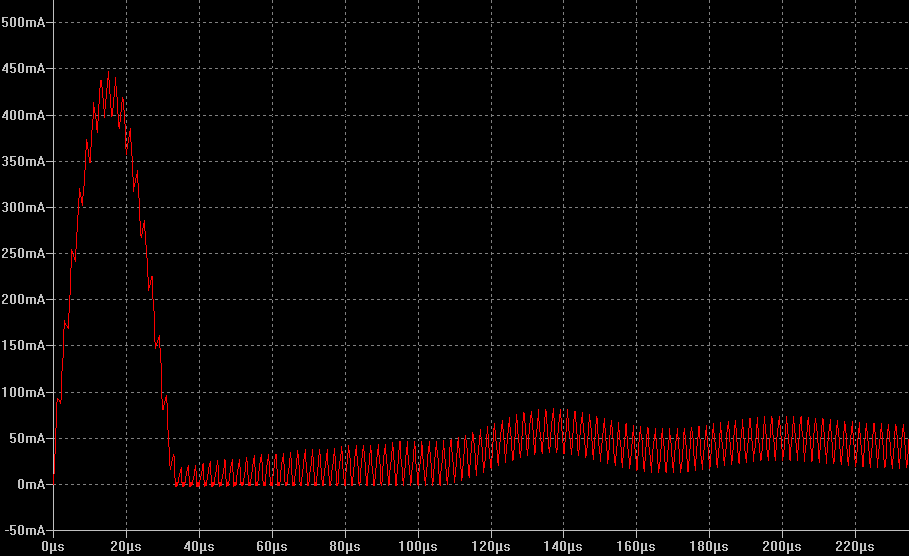Viewport: 909px width, 556px height.
Task: Click the 50mA y-axis label
Action: click(27, 438)
